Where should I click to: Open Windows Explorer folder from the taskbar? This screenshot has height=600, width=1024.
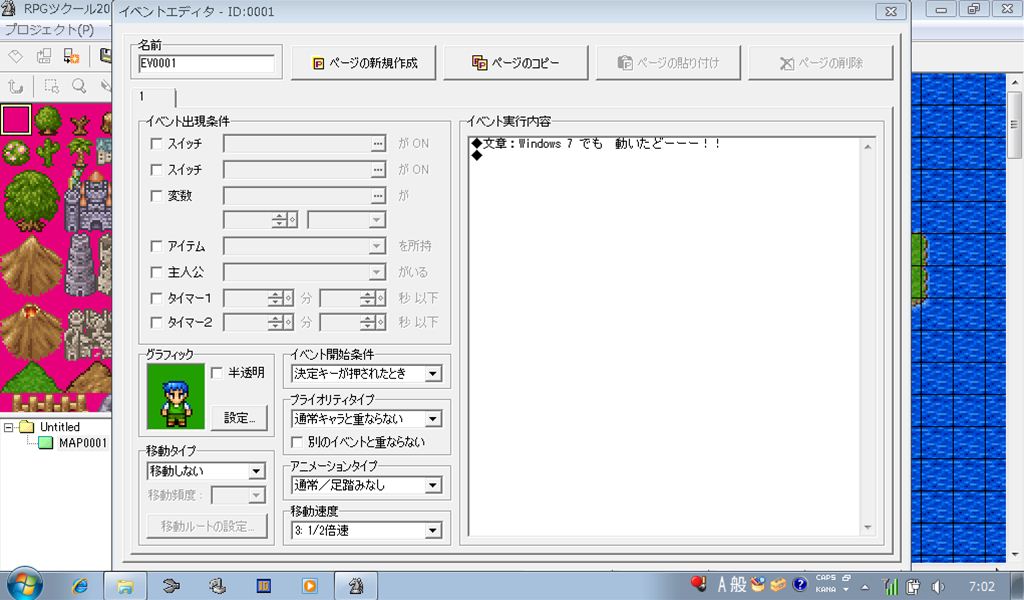click(125, 586)
